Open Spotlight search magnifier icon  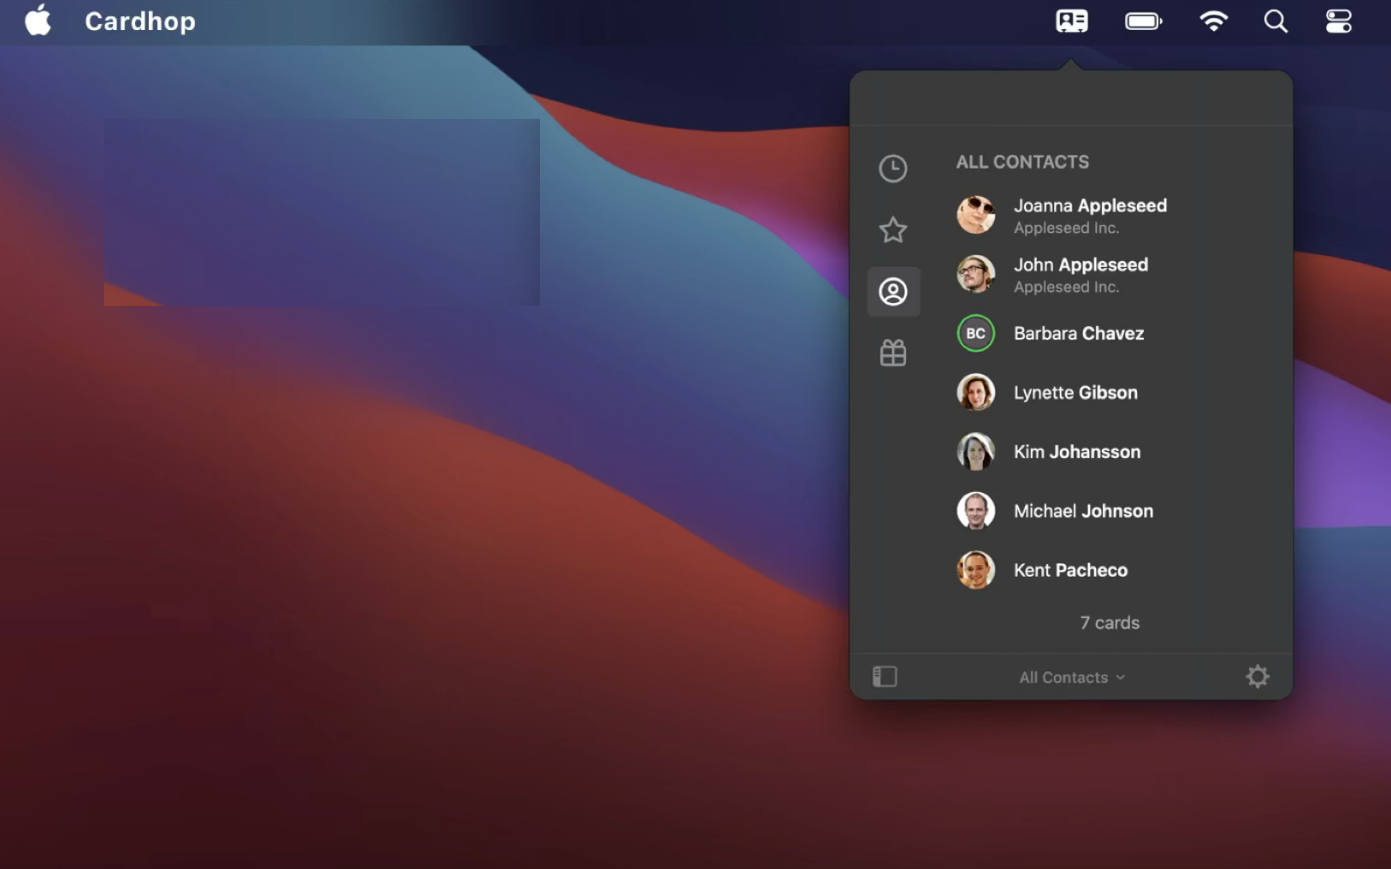pyautogui.click(x=1276, y=21)
